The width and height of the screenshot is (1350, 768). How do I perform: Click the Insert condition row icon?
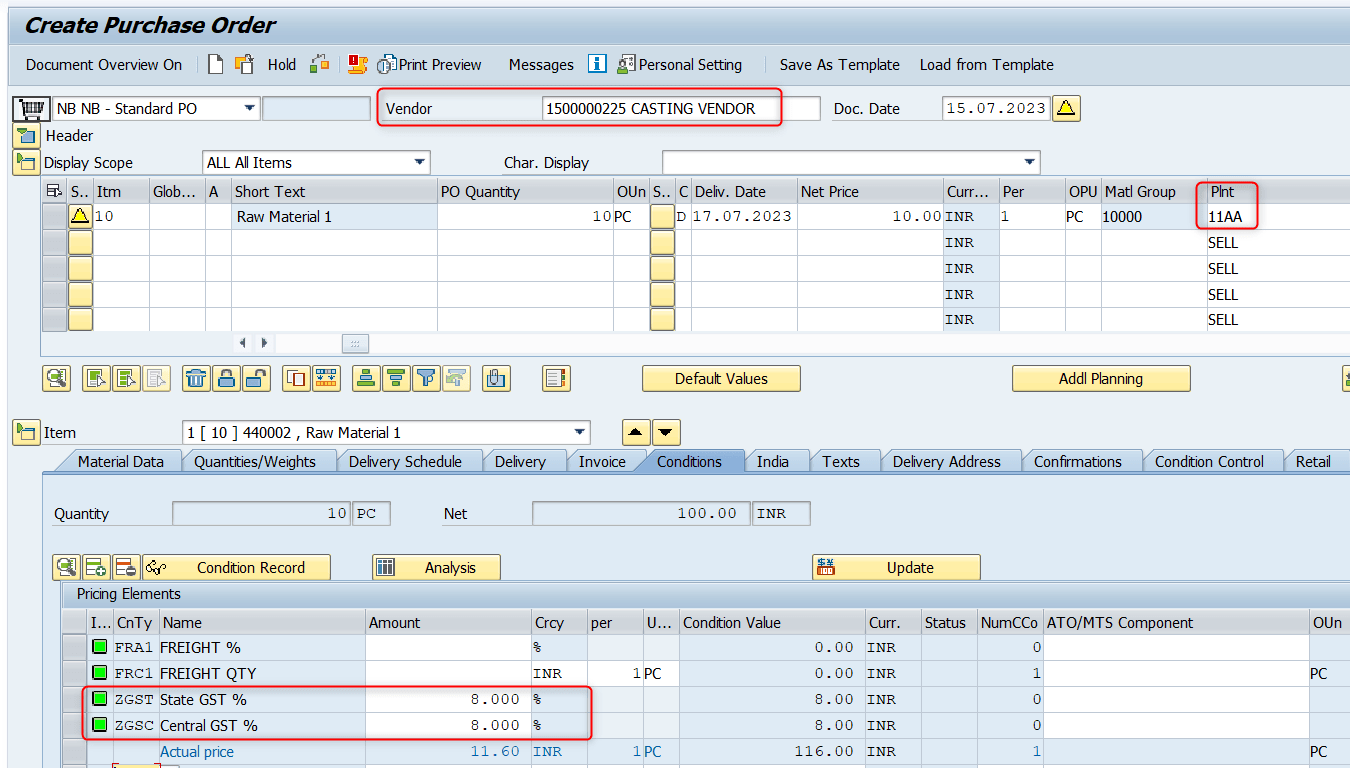(x=96, y=567)
